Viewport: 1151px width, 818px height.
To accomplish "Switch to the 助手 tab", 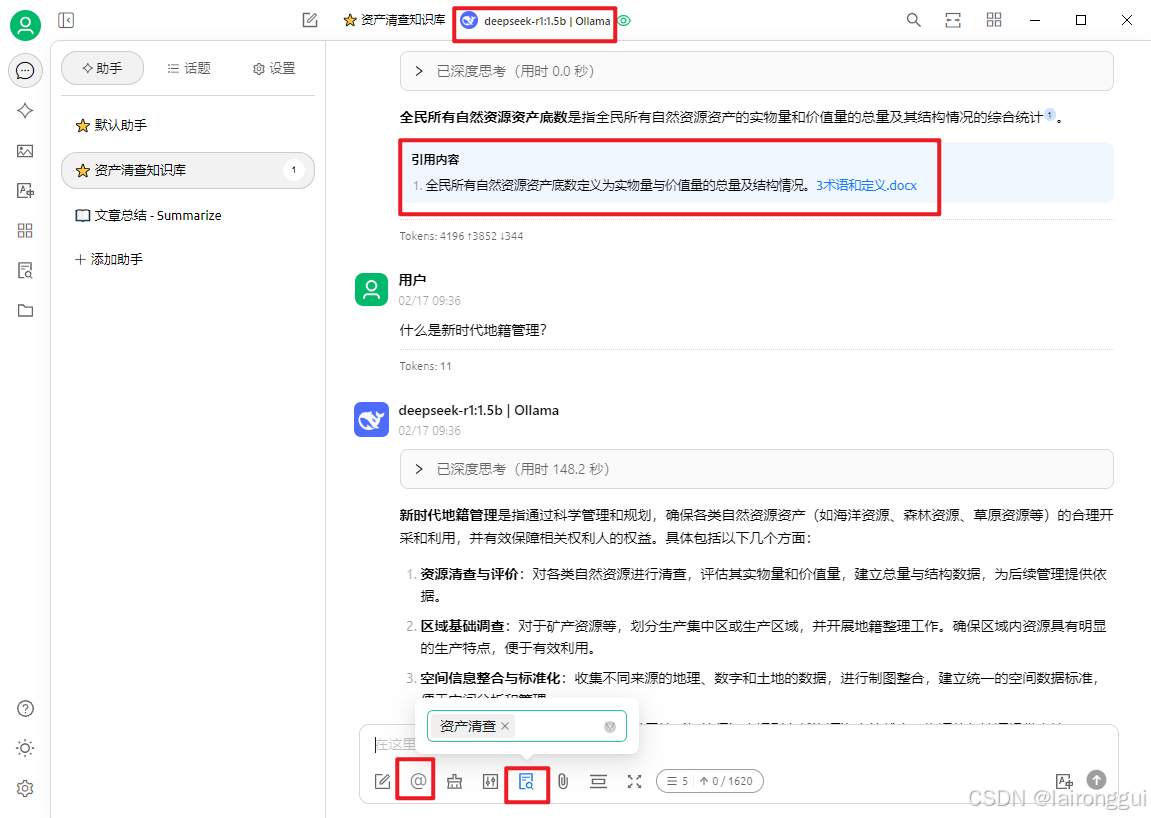I will pos(102,68).
